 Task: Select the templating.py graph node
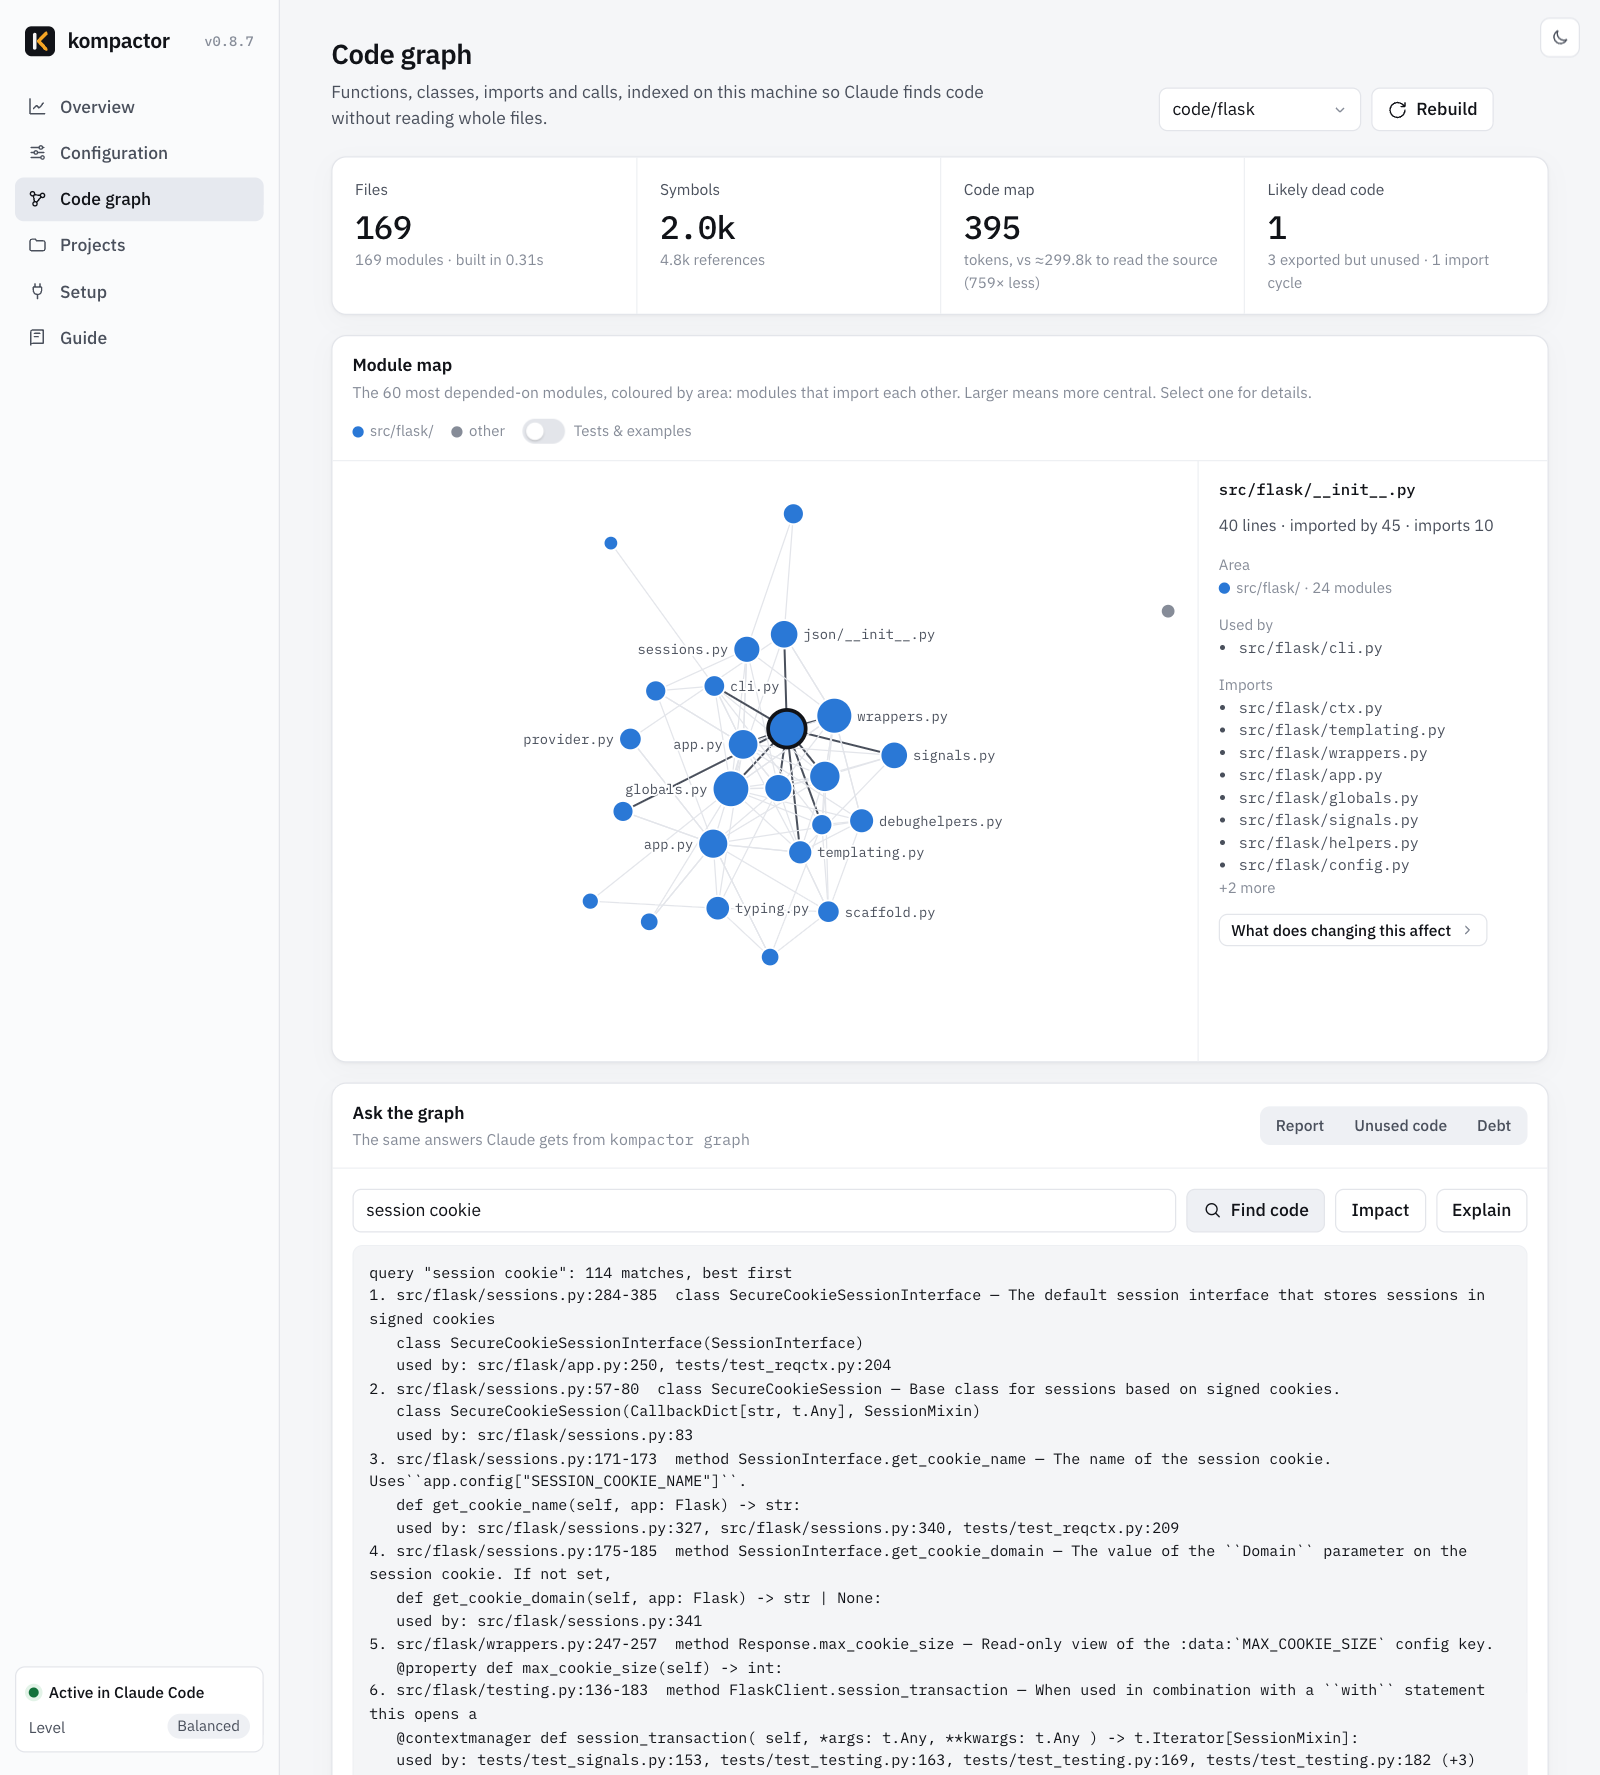(800, 852)
